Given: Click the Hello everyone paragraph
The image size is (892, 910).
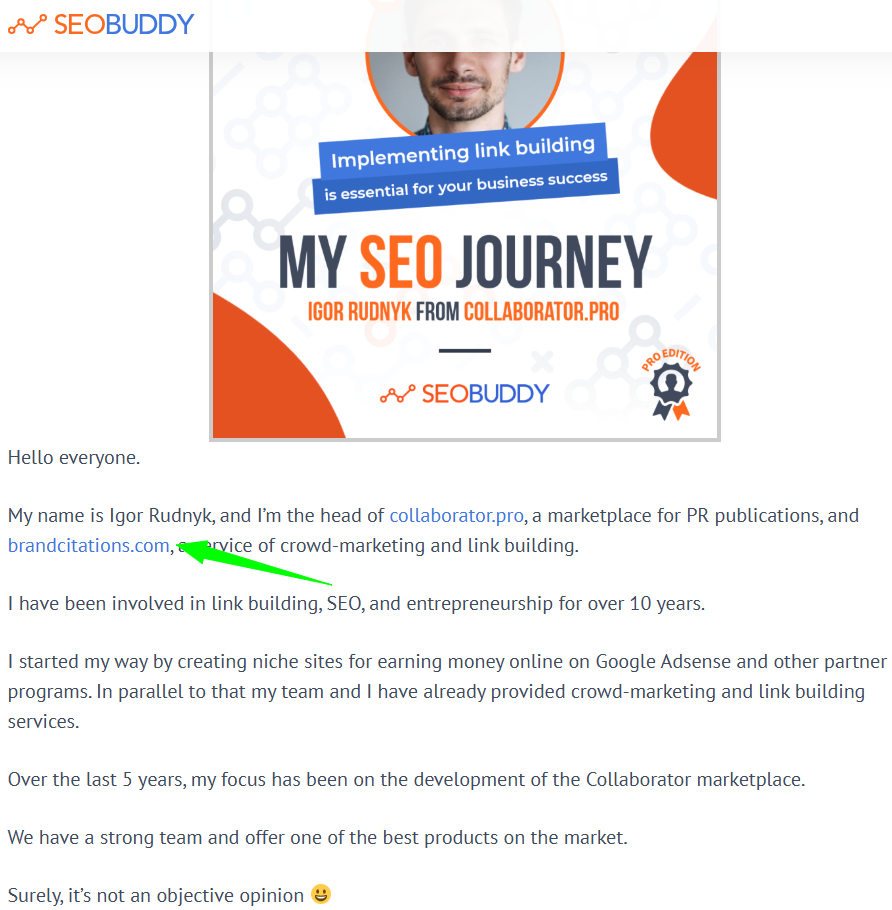Looking at the screenshot, I should (x=74, y=457).
